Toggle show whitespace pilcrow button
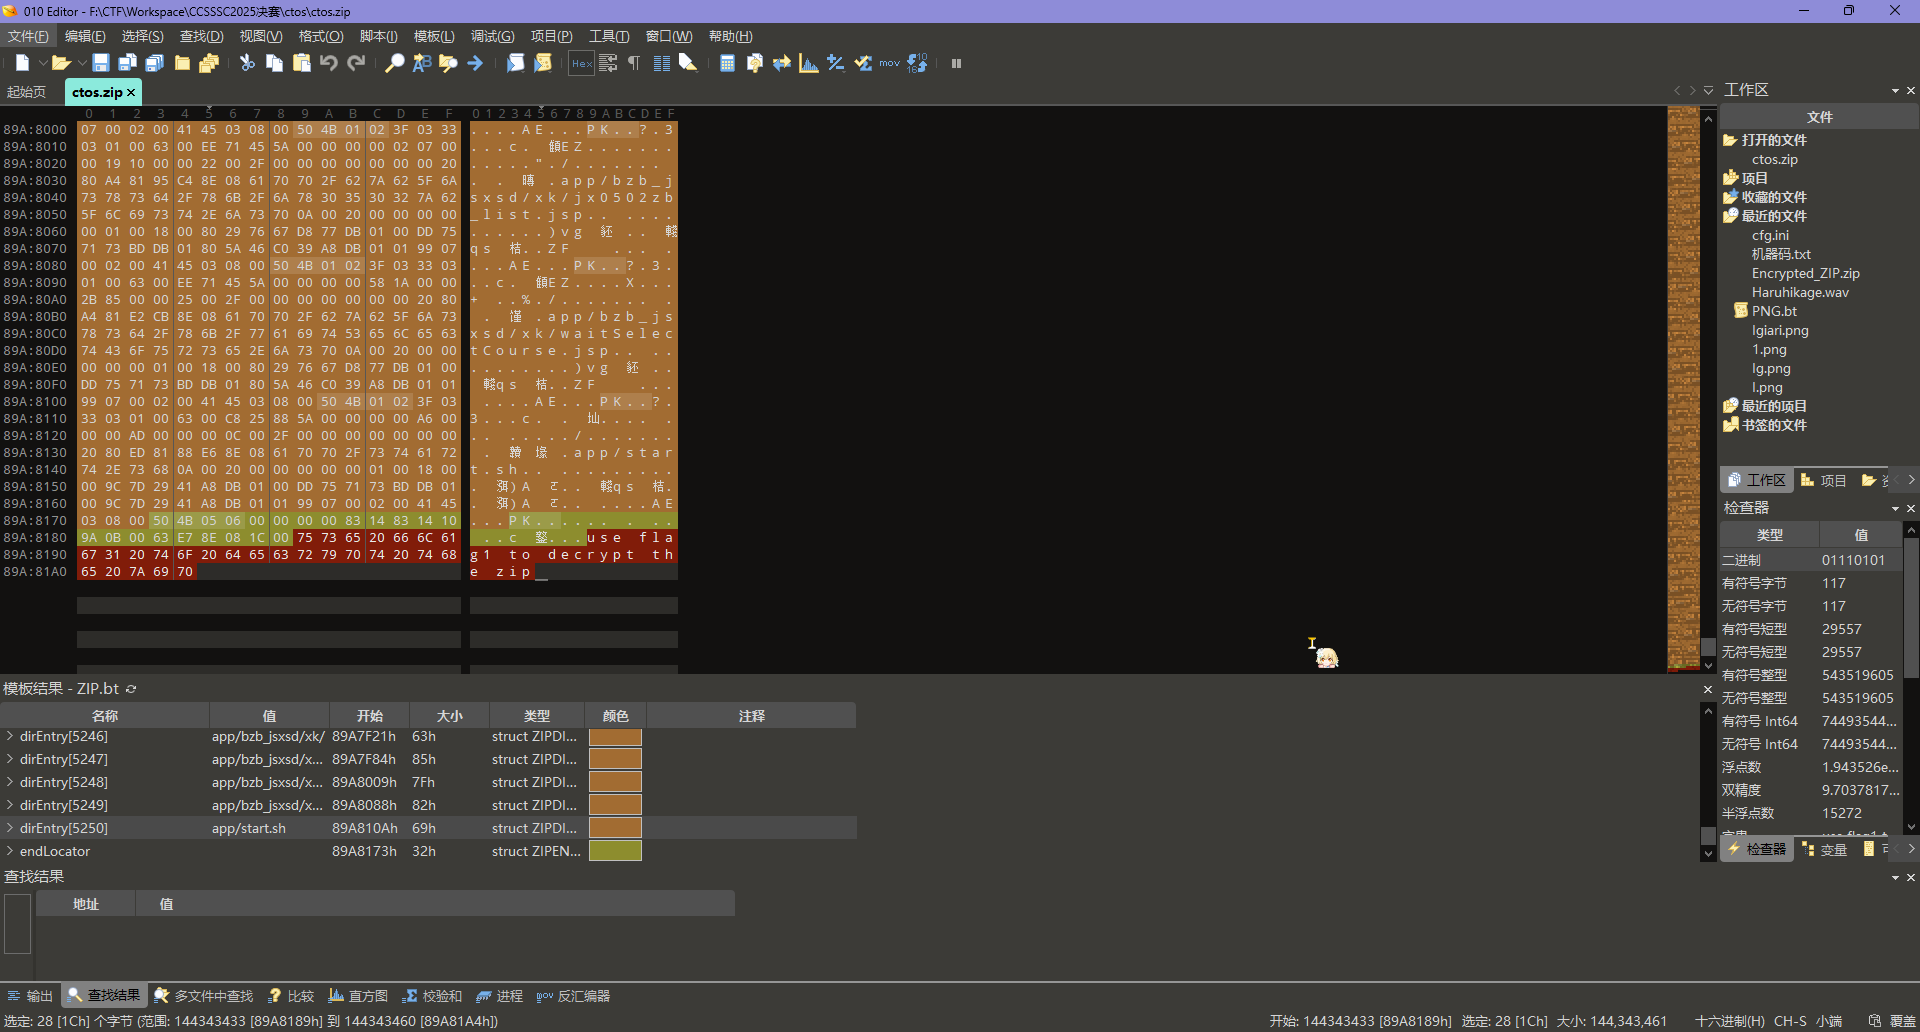This screenshot has width=1920, height=1032. 634,63
